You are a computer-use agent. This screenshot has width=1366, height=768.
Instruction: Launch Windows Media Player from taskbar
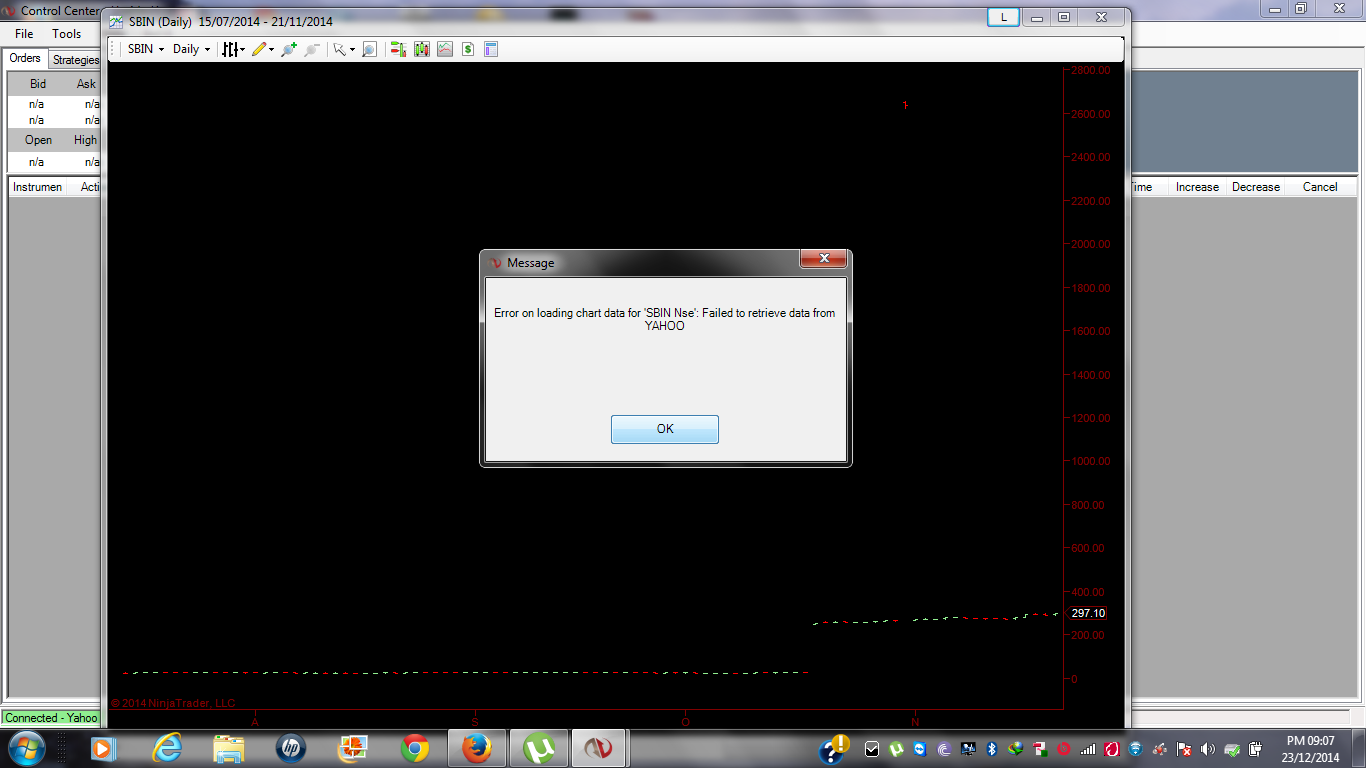tap(102, 748)
